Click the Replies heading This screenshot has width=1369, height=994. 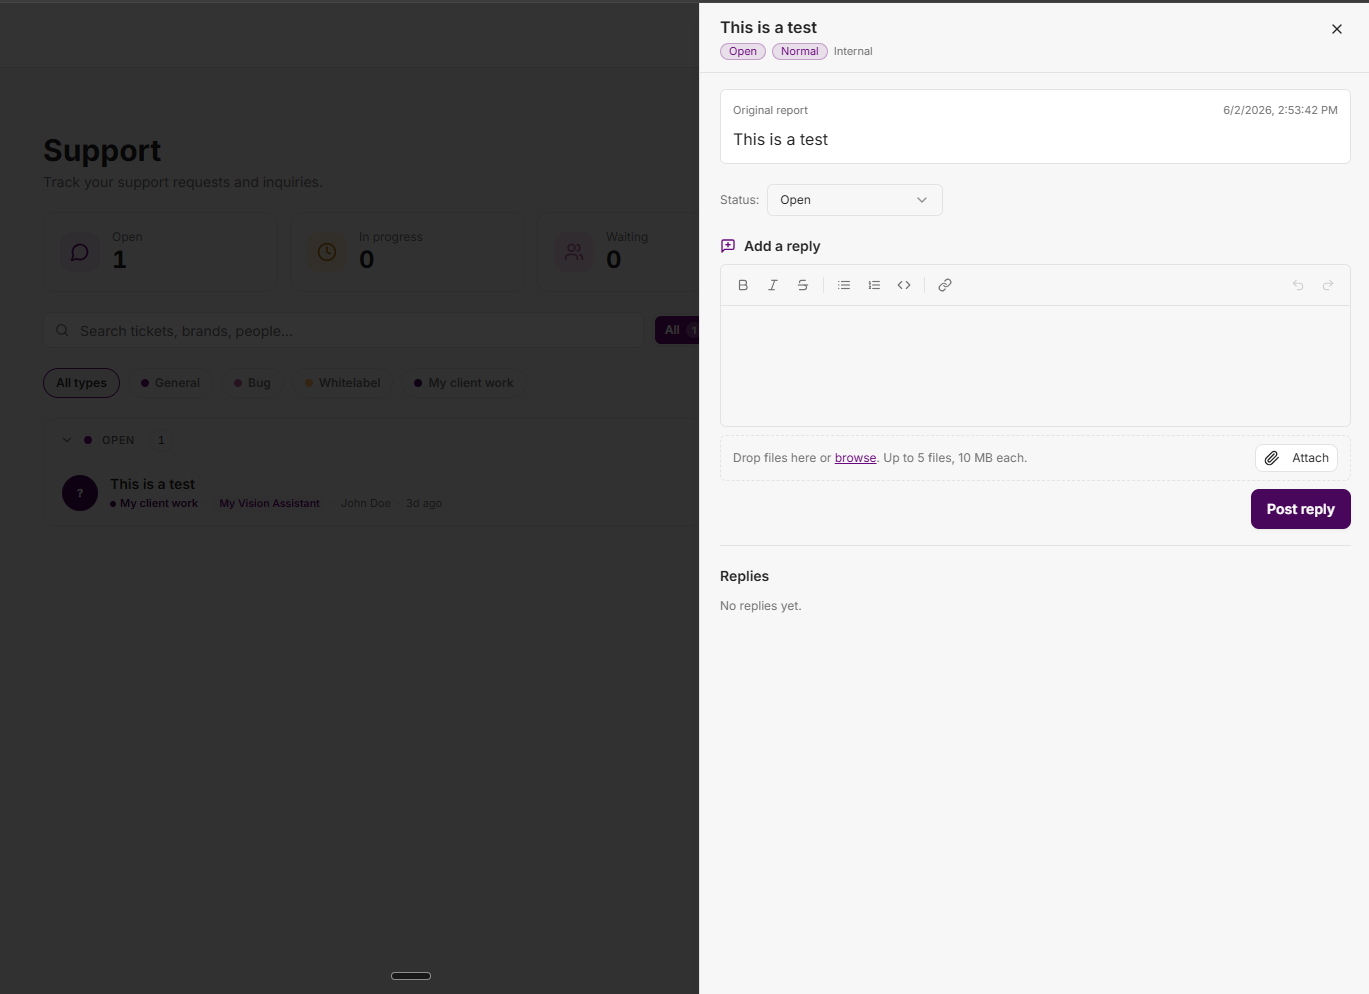click(744, 576)
